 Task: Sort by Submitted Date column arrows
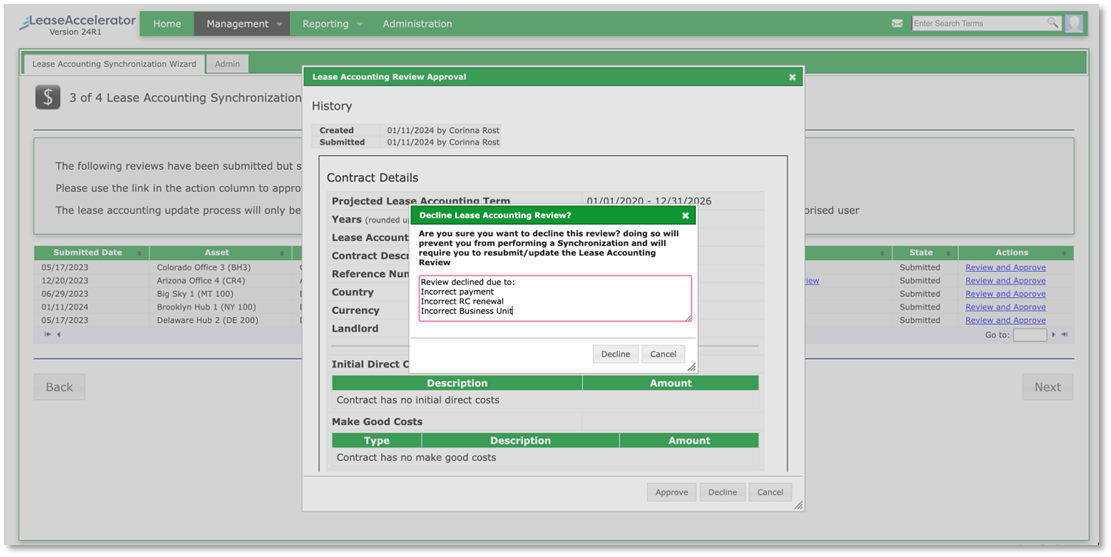(139, 253)
